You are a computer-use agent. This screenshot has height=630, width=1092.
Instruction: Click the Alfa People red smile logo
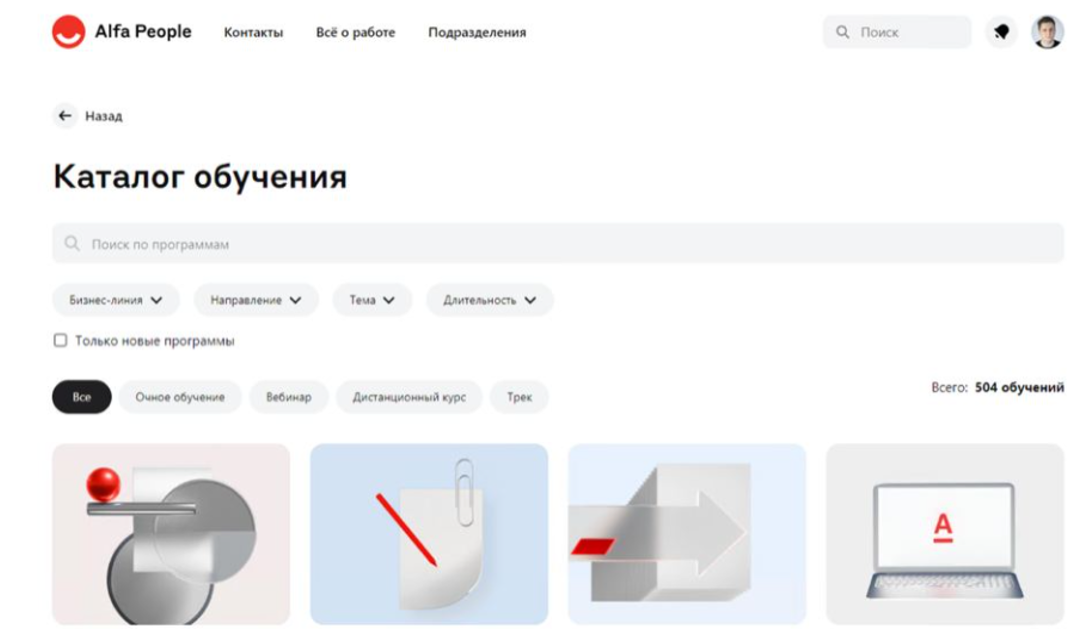pos(68,32)
